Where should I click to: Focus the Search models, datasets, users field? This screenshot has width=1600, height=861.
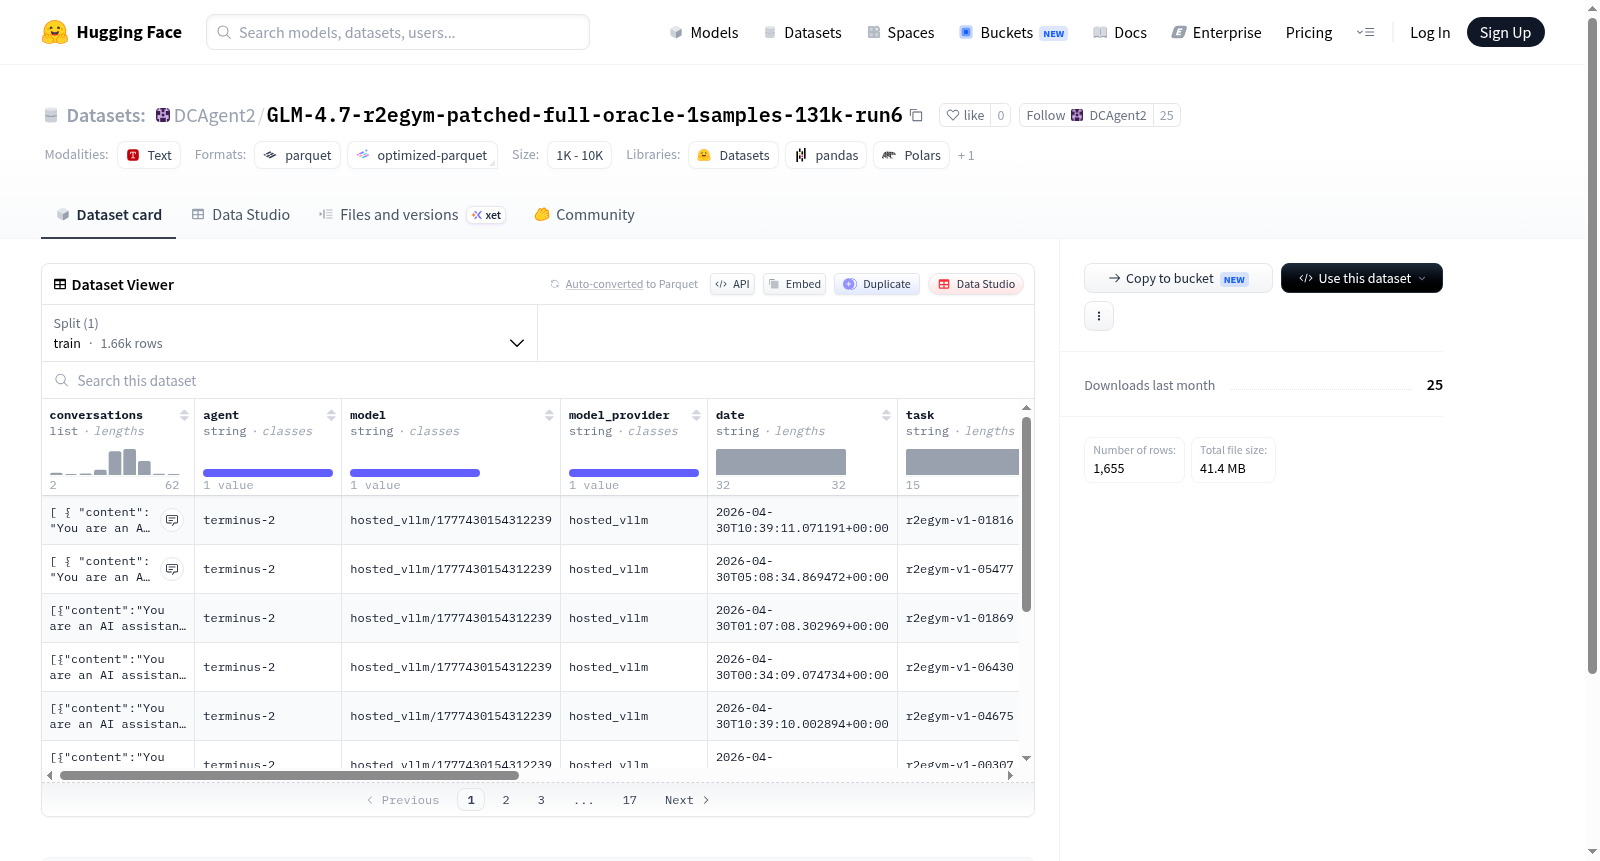398,32
